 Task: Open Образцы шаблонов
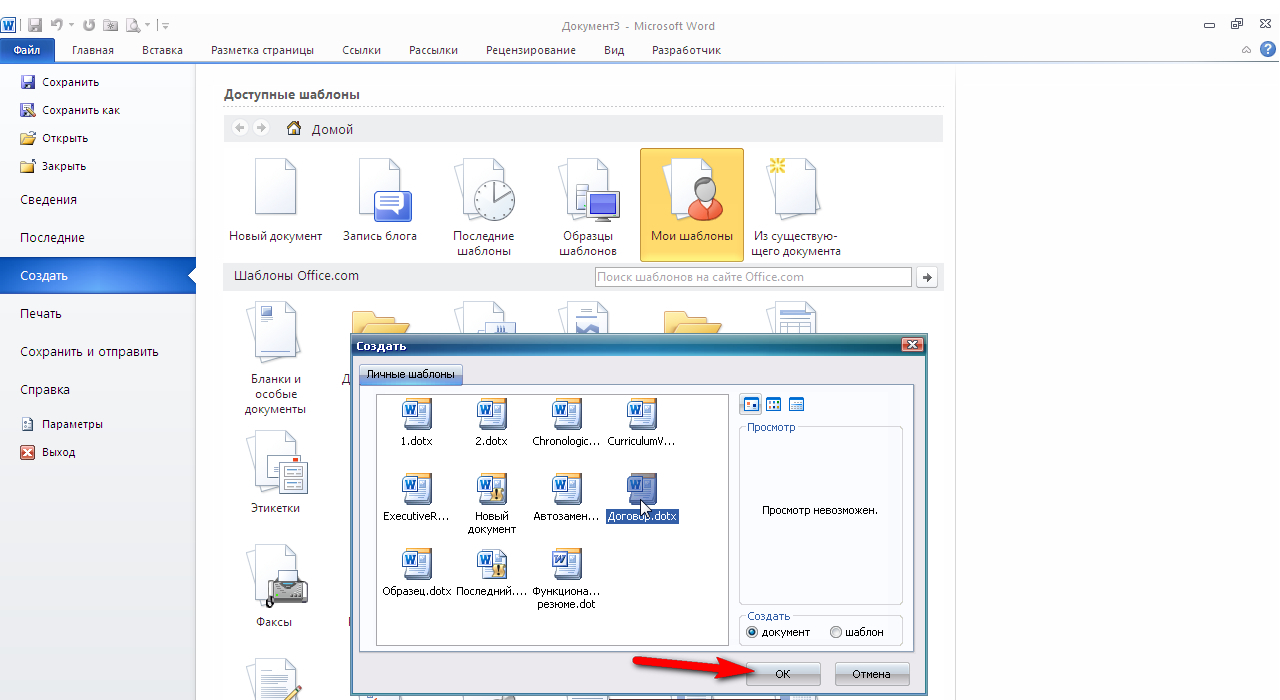click(589, 205)
